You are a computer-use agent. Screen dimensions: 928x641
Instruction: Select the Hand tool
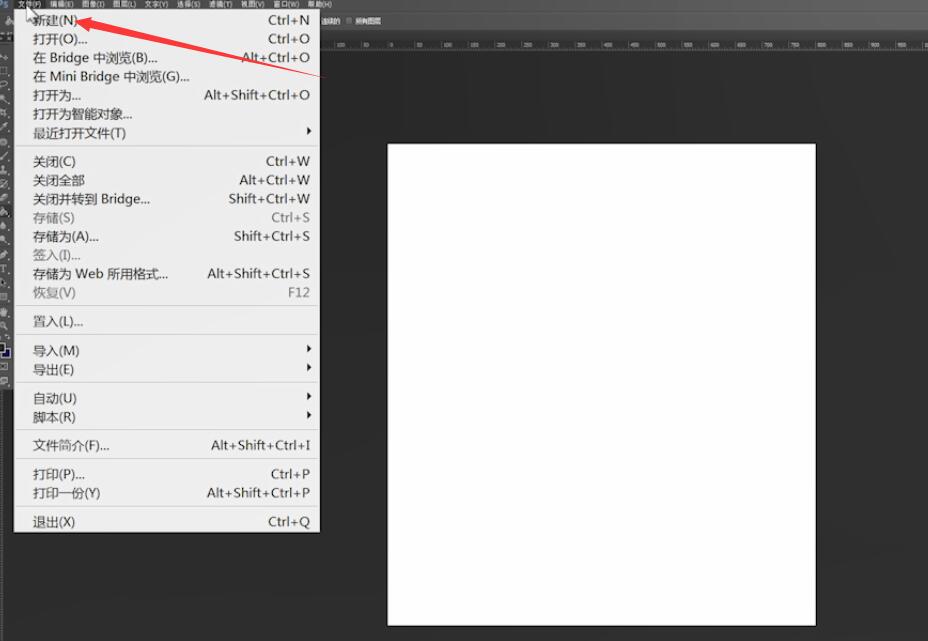(x=5, y=312)
